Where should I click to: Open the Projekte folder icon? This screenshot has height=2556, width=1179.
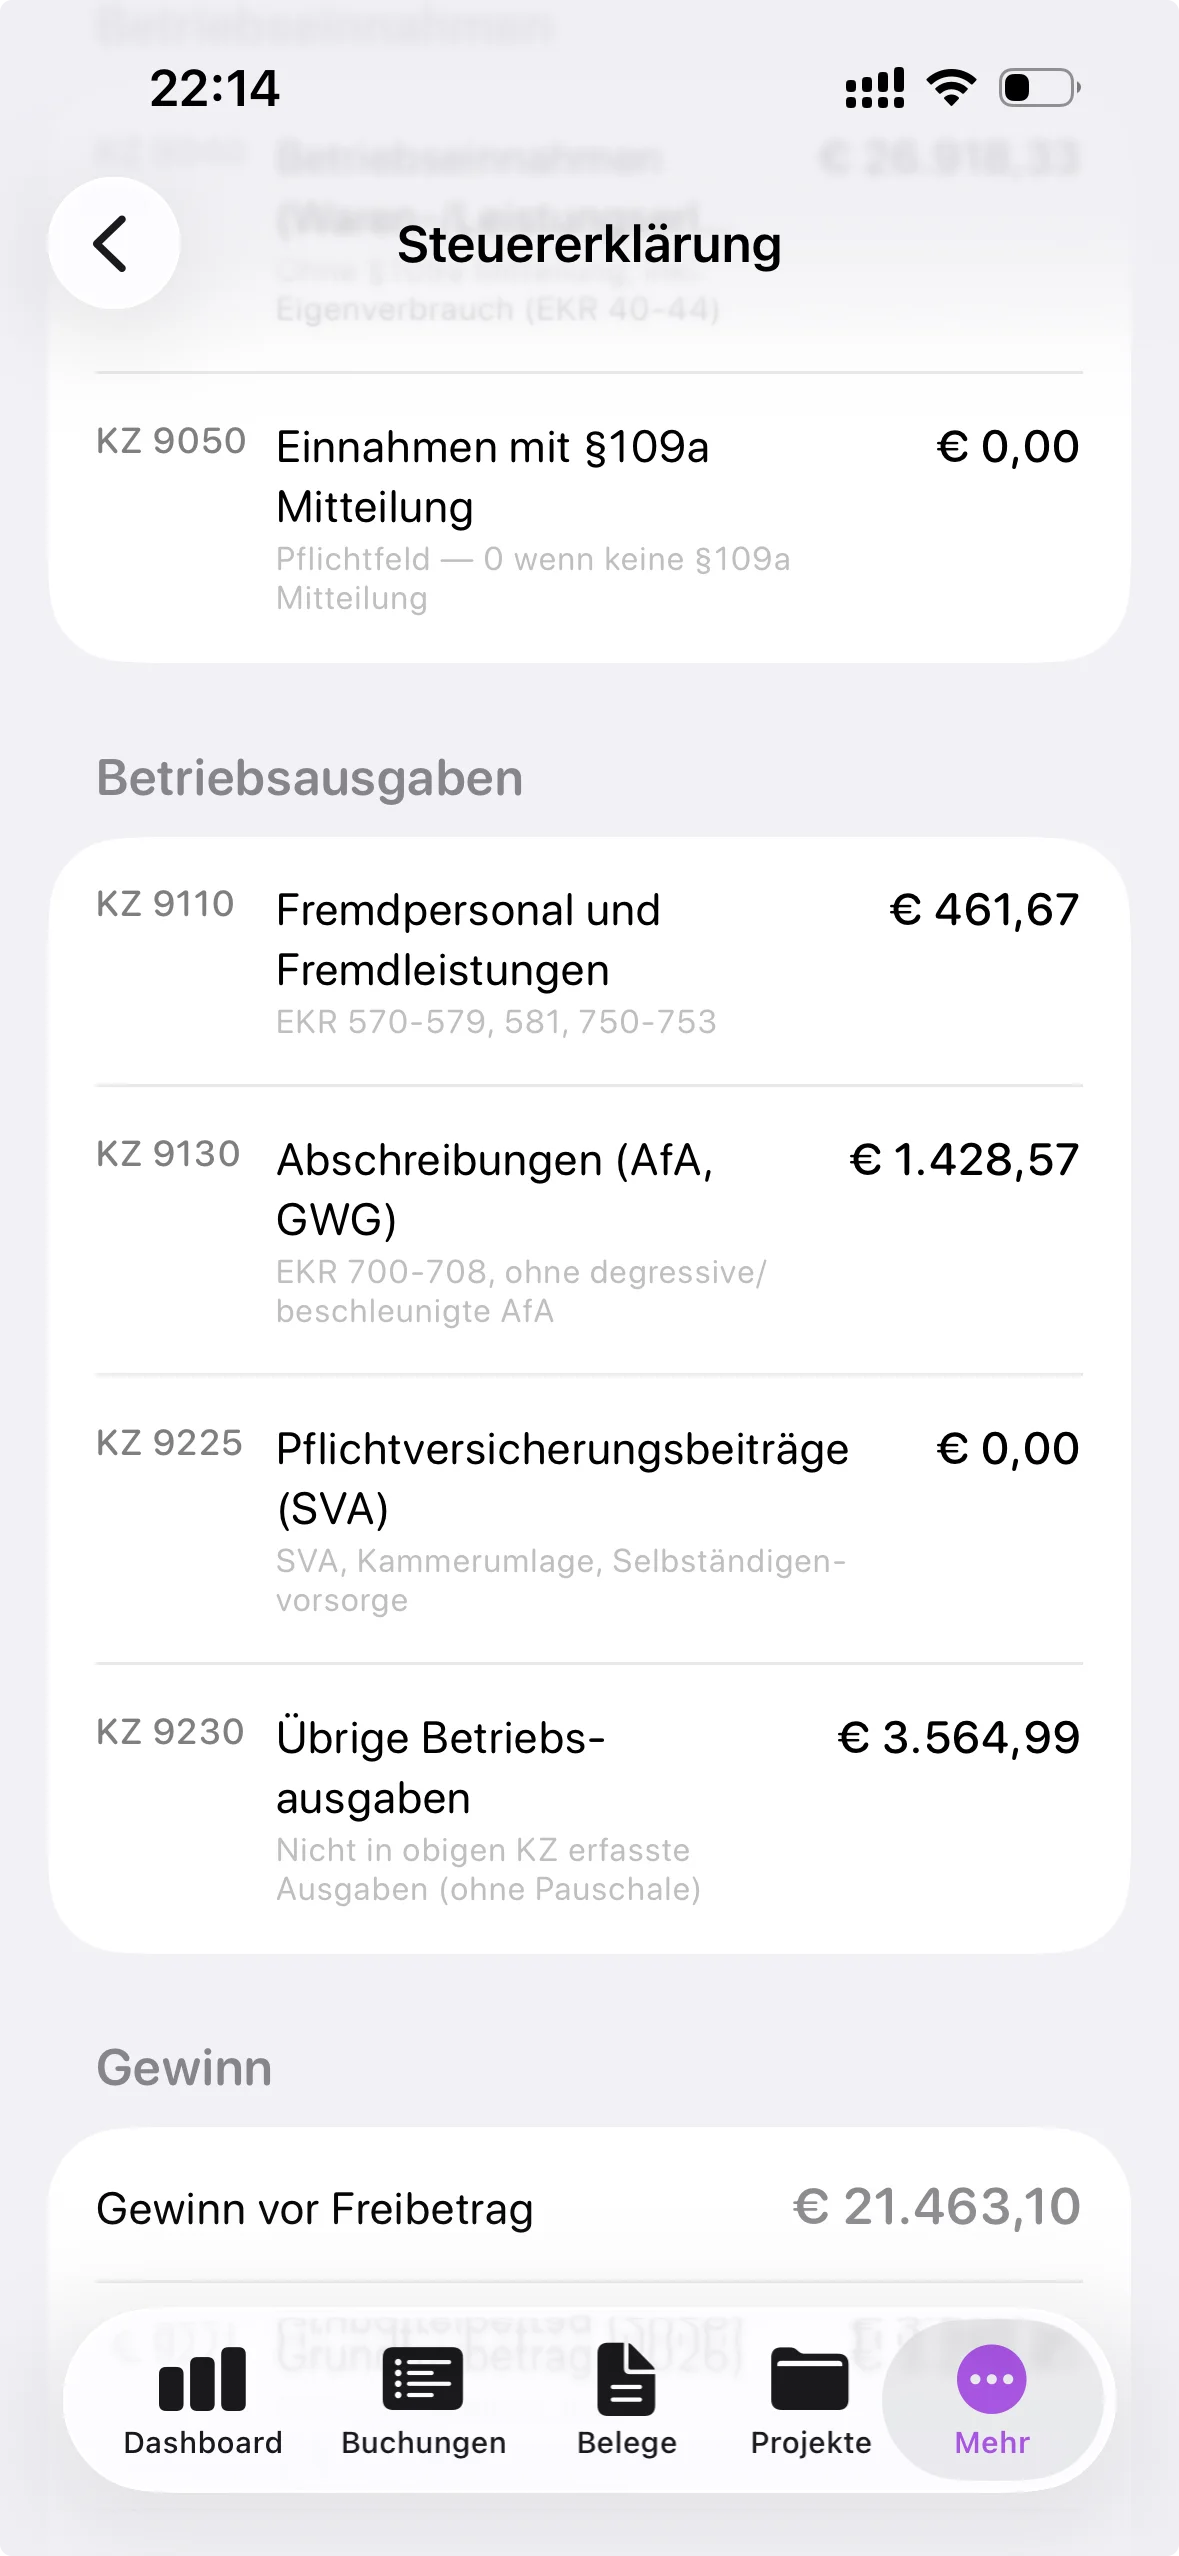[810, 2379]
